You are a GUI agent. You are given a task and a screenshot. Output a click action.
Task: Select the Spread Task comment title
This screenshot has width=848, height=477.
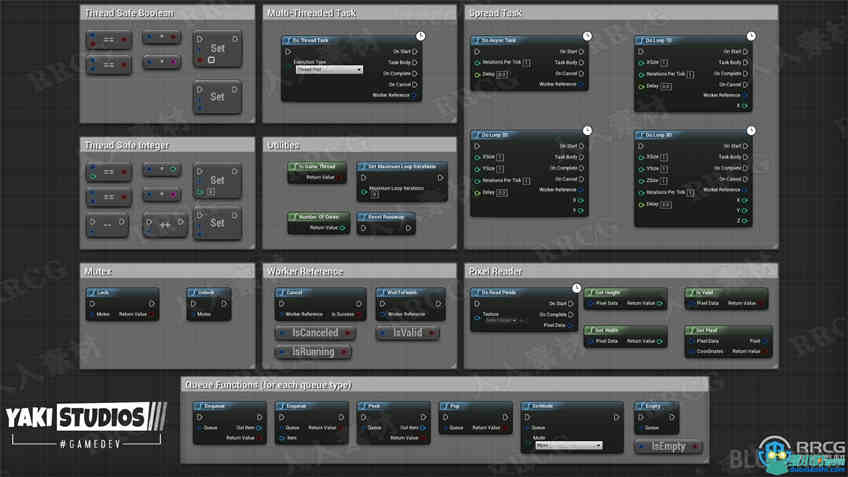coord(495,12)
